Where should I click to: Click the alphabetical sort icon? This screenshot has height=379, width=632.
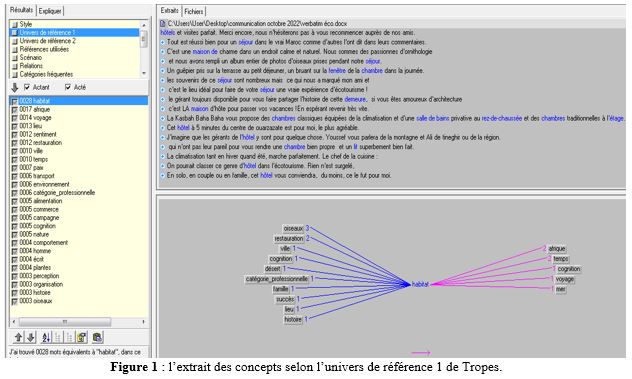point(46,337)
